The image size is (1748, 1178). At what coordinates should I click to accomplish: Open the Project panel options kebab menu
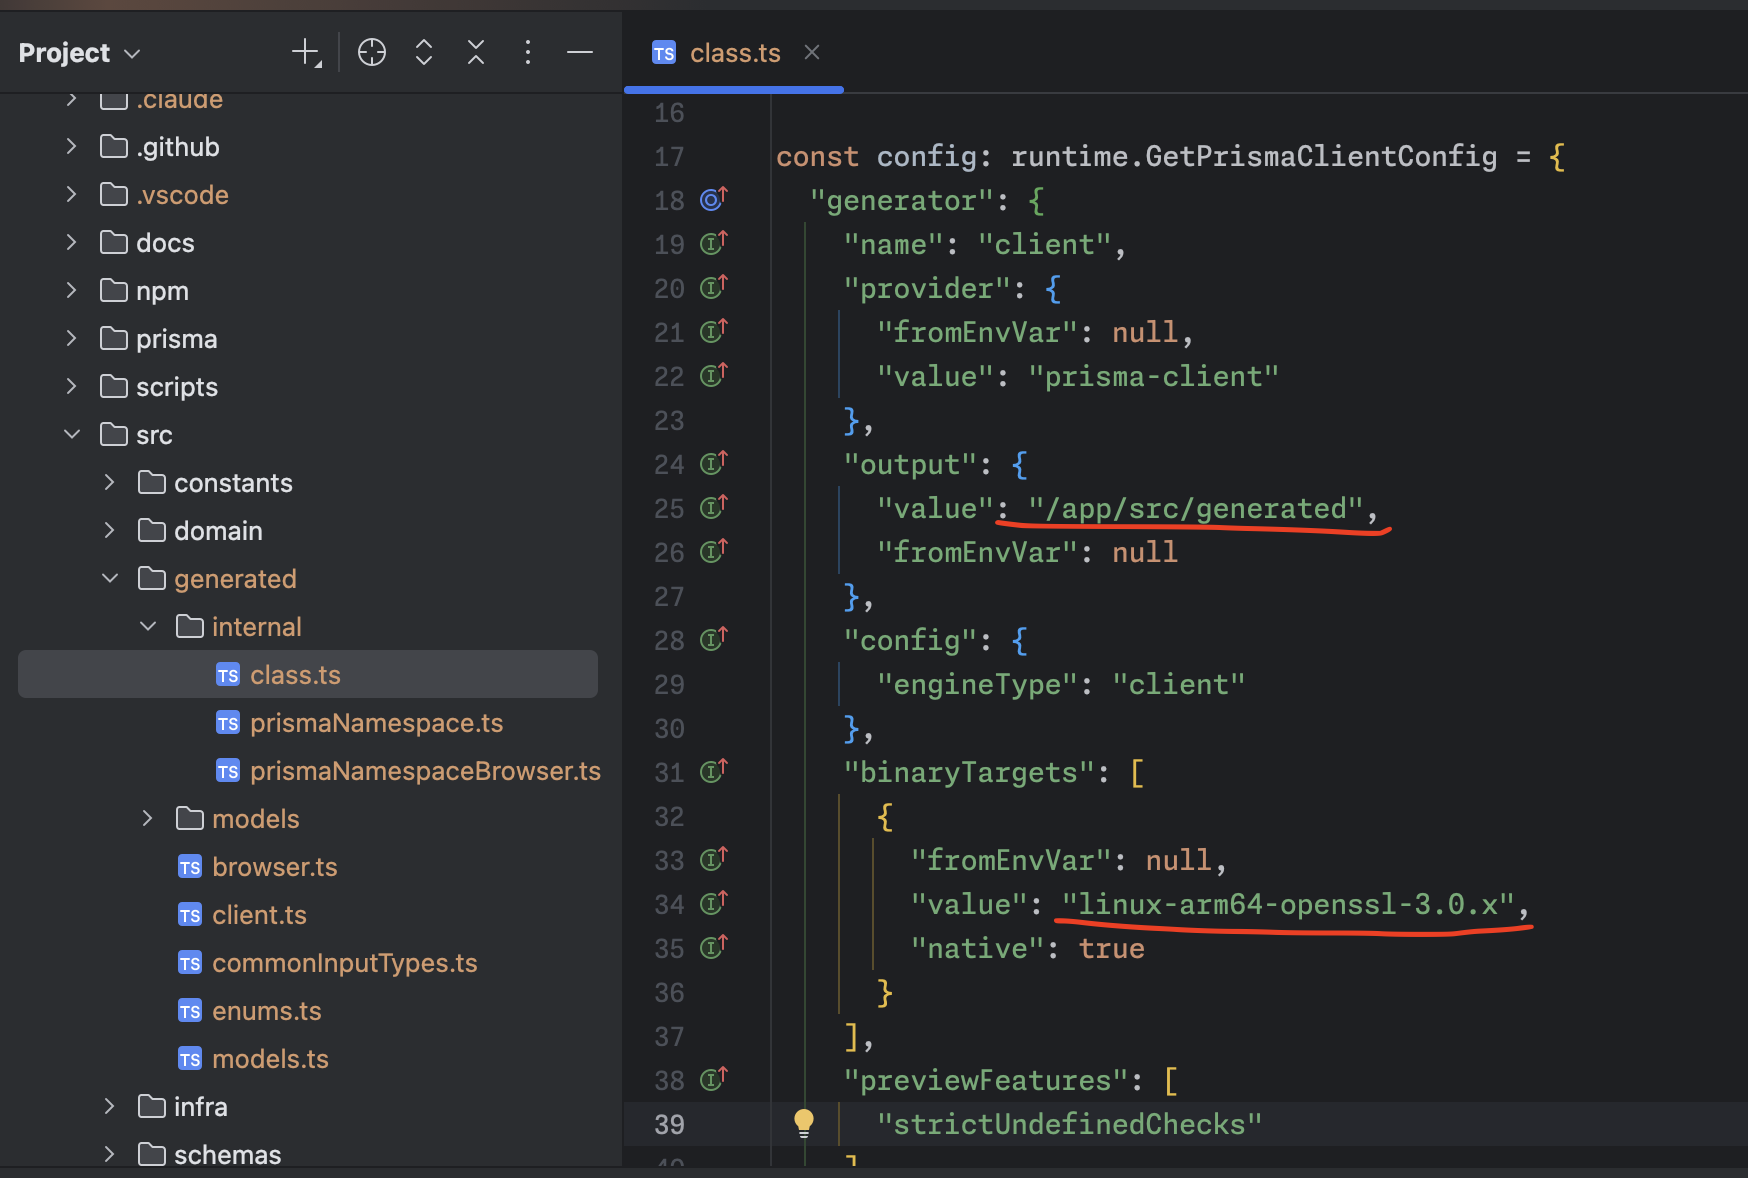pos(528,52)
